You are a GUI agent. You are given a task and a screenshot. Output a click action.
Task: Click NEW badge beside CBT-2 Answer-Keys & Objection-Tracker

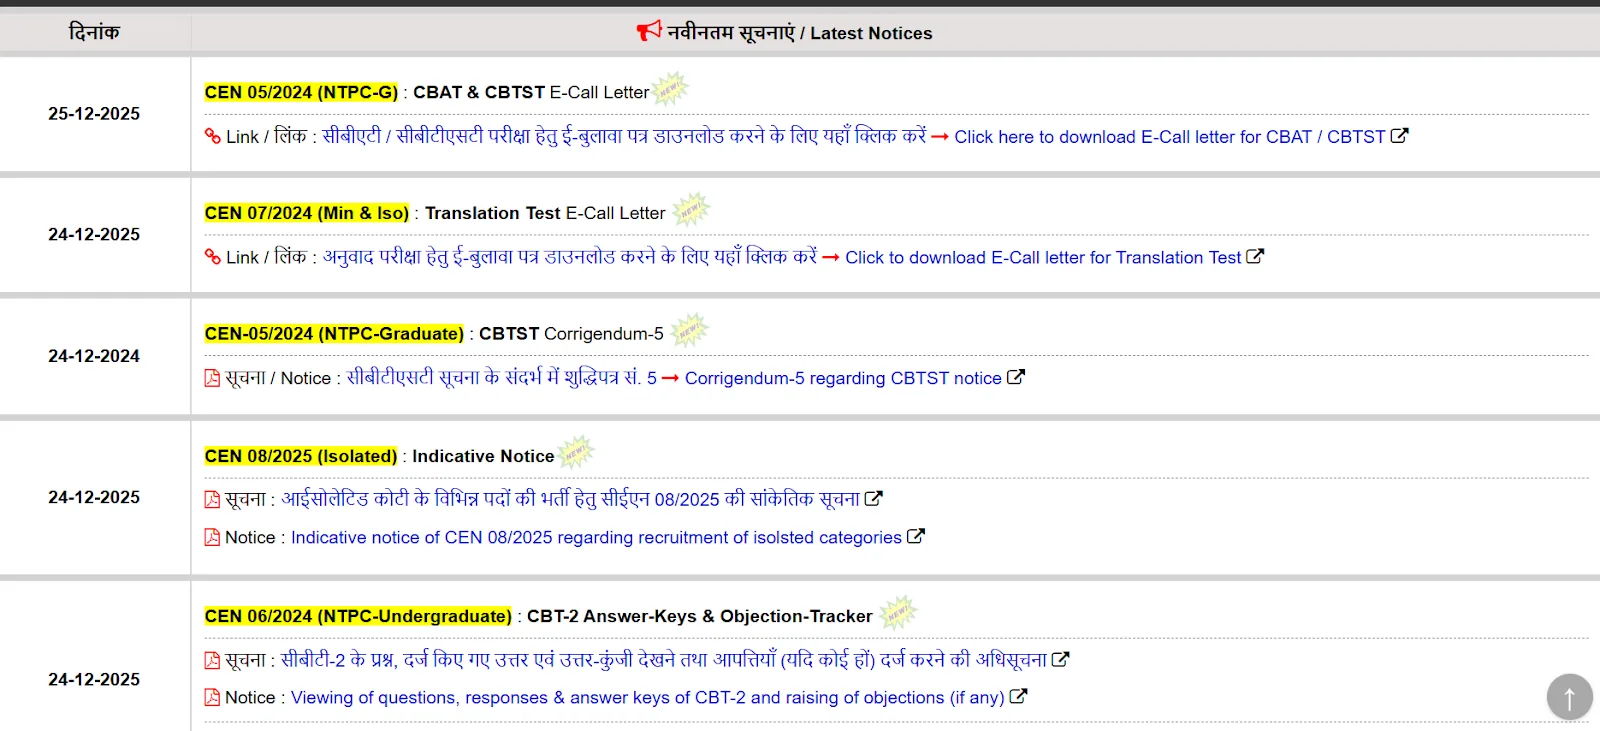(898, 612)
